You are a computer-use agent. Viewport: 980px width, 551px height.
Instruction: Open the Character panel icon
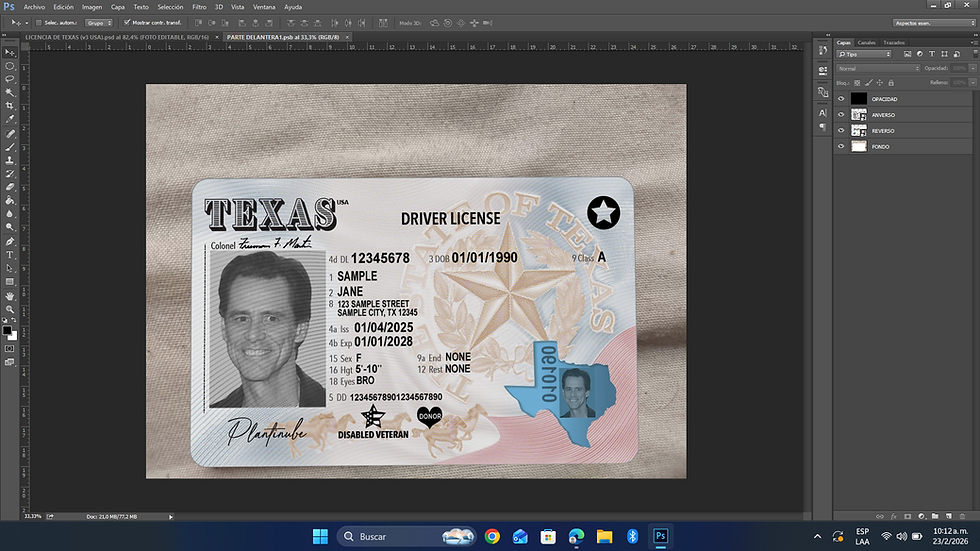tap(822, 113)
